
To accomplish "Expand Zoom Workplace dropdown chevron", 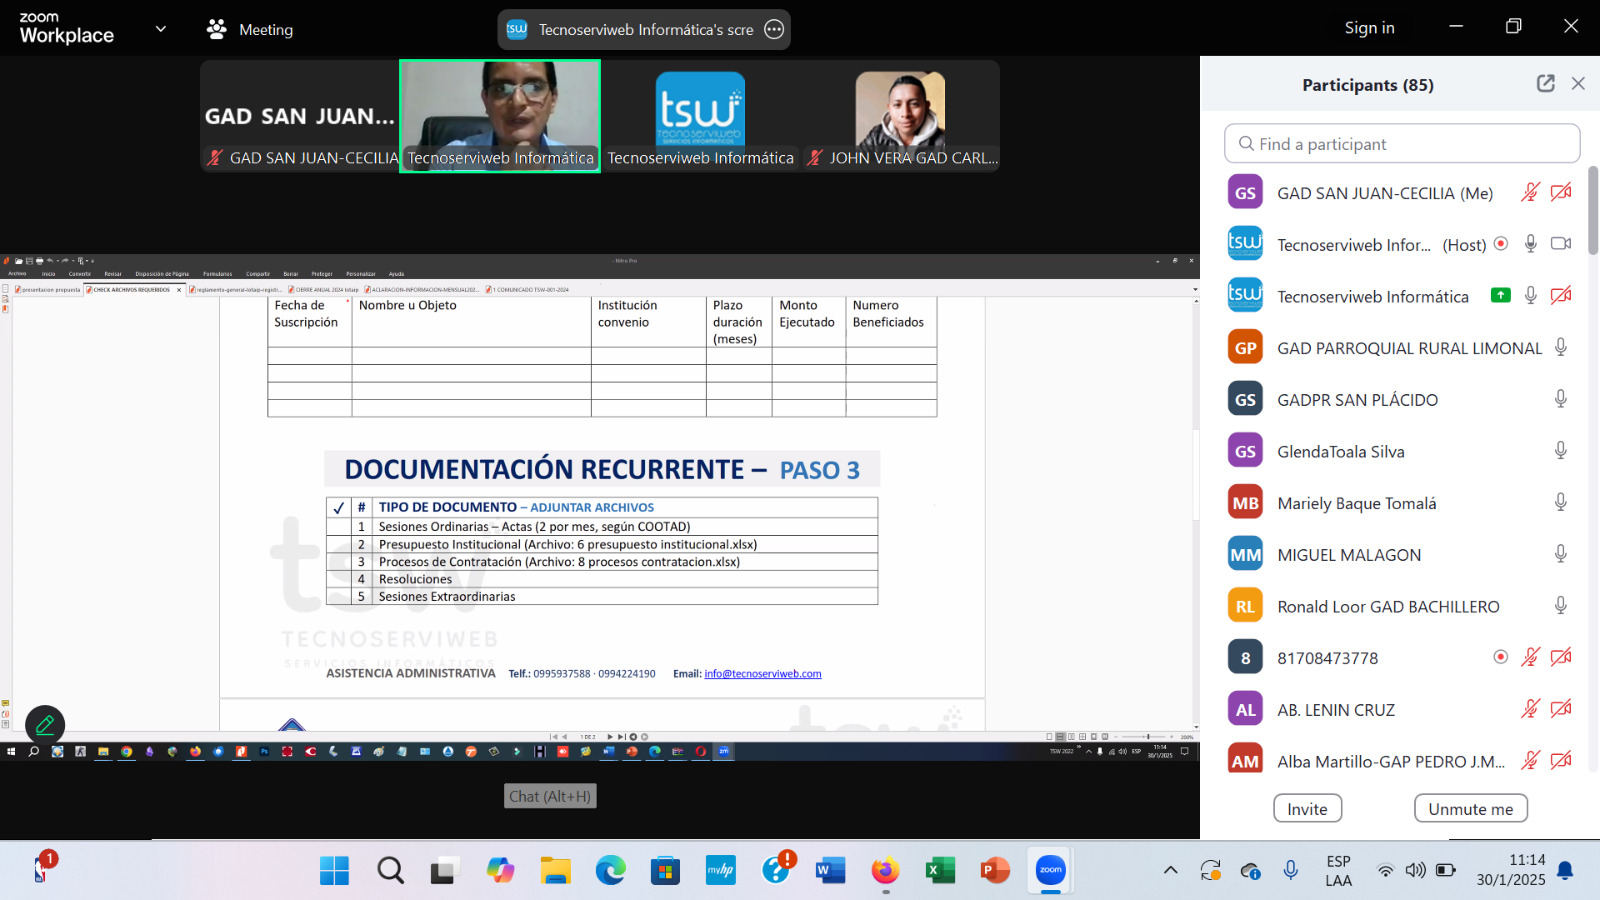I will pyautogui.click(x=161, y=29).
